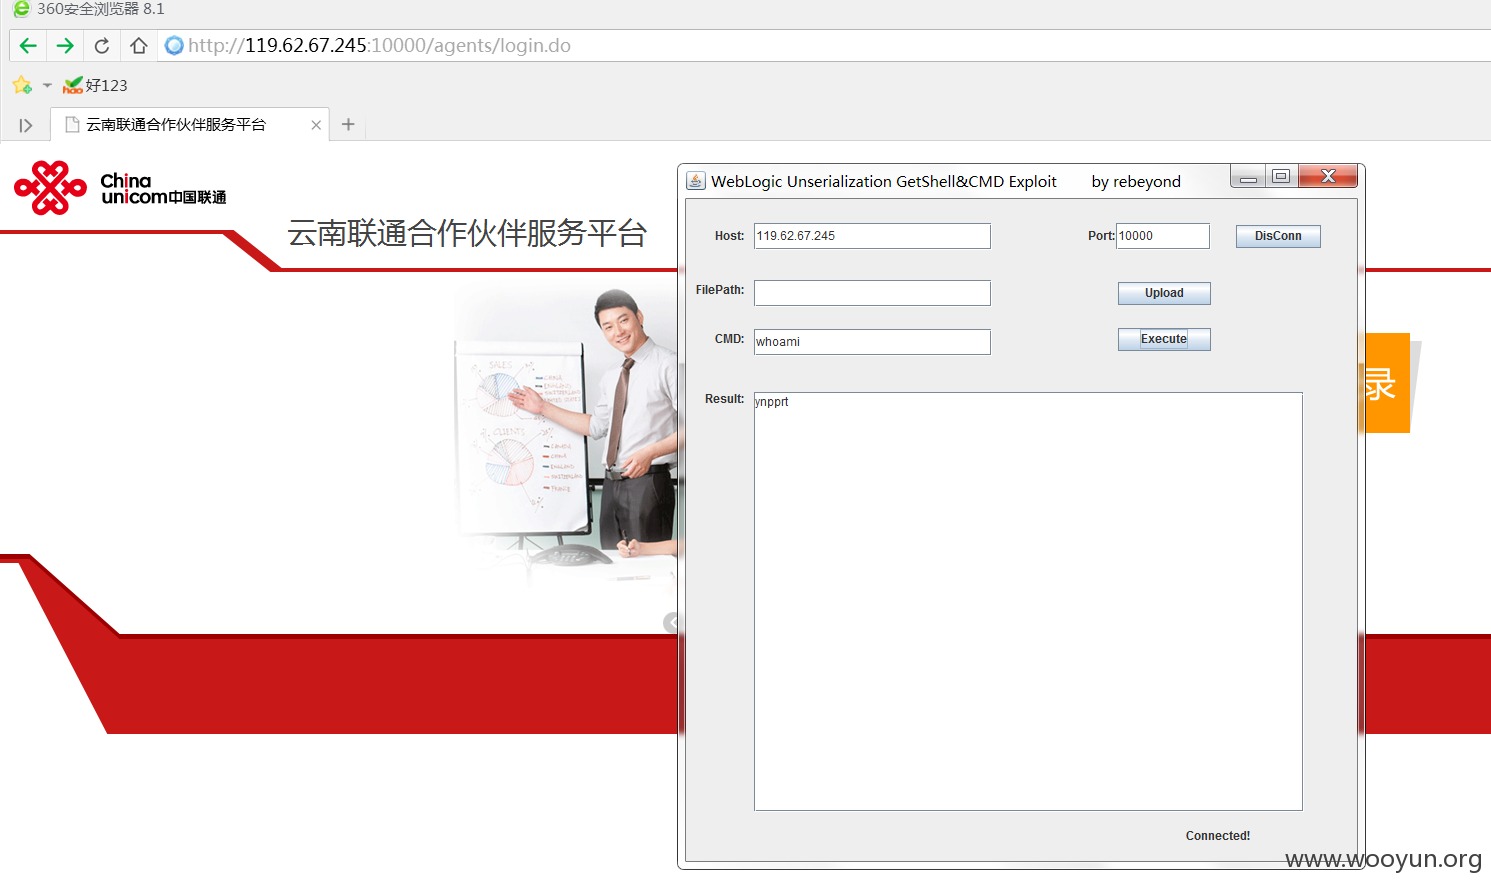Image resolution: width=1491 pixels, height=888 pixels.
Task: Close the WebLogic exploit window
Action: 1328,177
